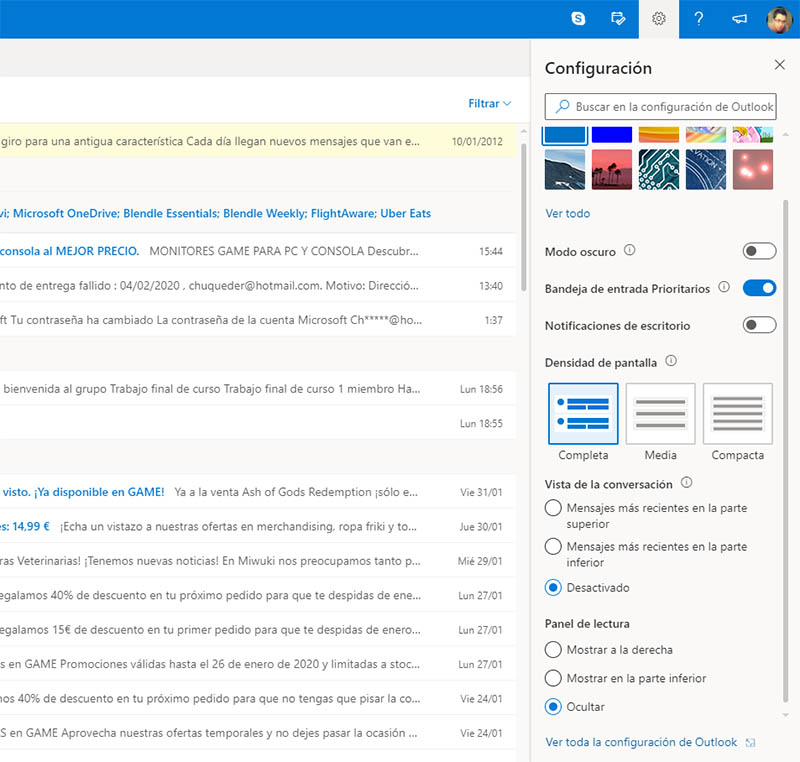Click the Ver todo themes link

pos(567,213)
